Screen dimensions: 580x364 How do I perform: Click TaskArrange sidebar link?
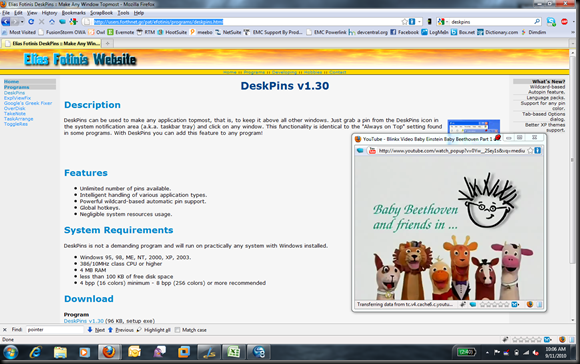(x=18, y=119)
